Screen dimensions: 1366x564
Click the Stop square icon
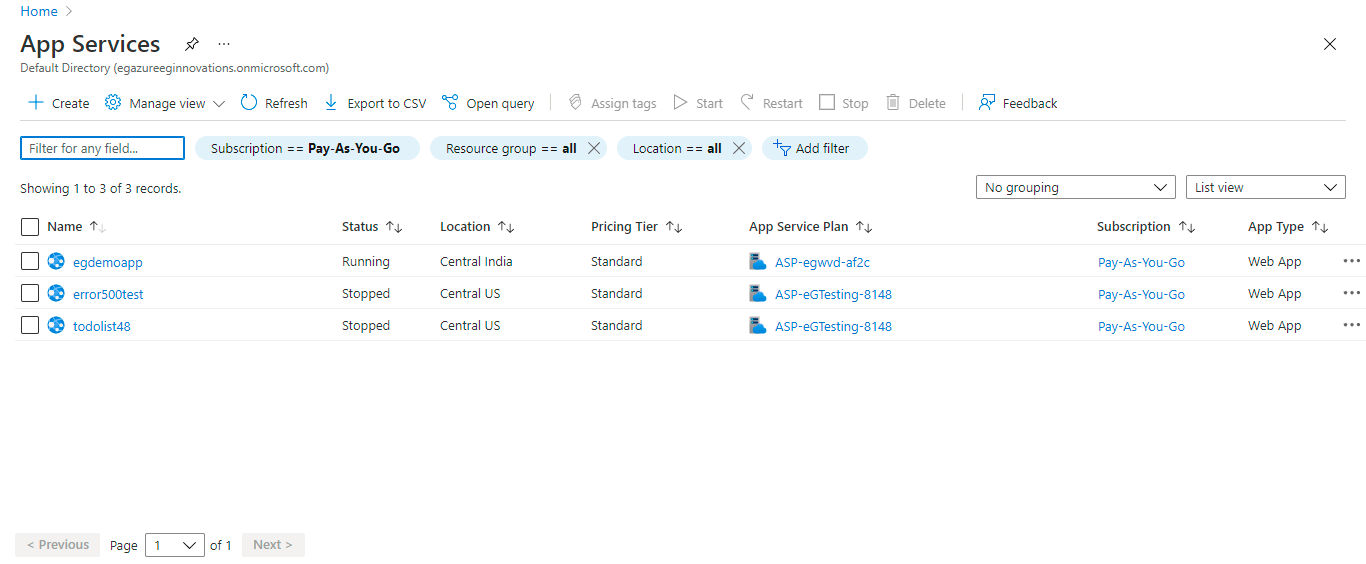click(x=827, y=102)
